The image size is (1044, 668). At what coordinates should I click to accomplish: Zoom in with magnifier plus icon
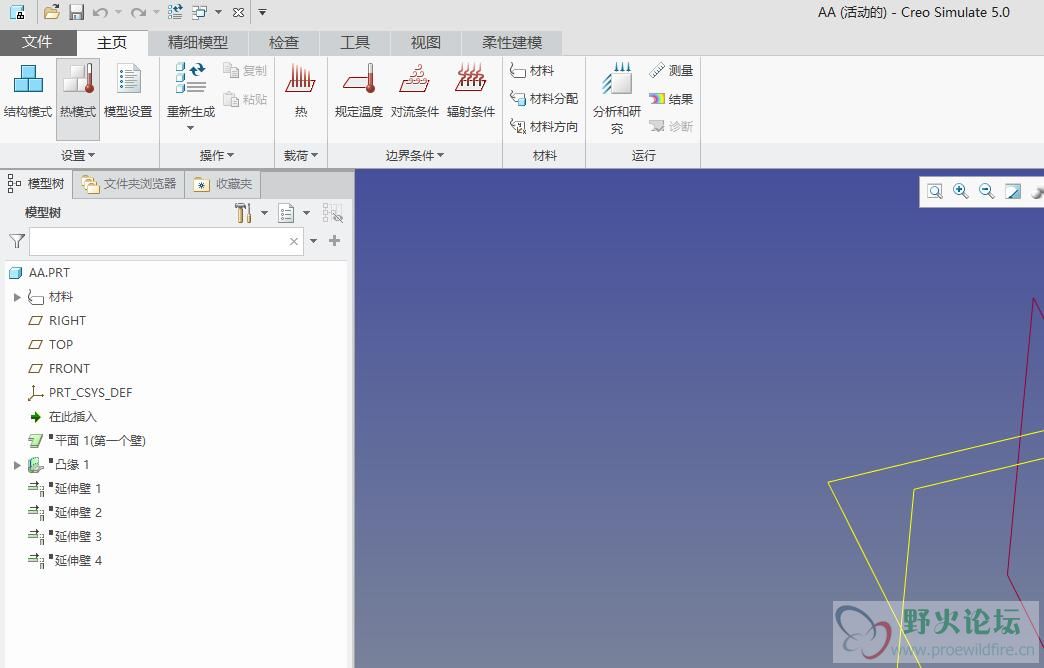[x=961, y=192]
